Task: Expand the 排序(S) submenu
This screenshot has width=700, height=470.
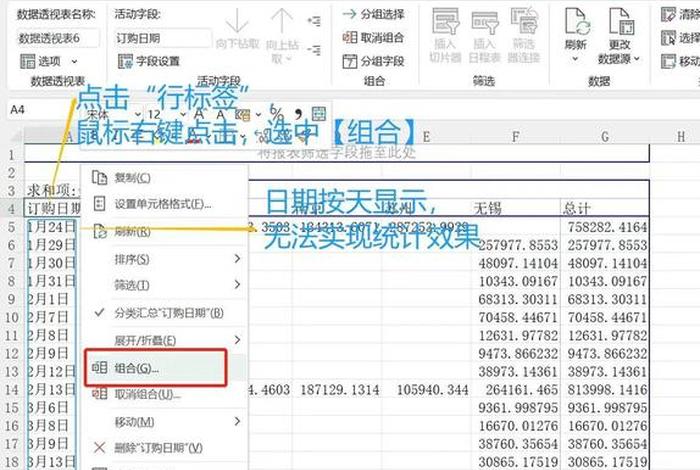Action: [x=163, y=259]
